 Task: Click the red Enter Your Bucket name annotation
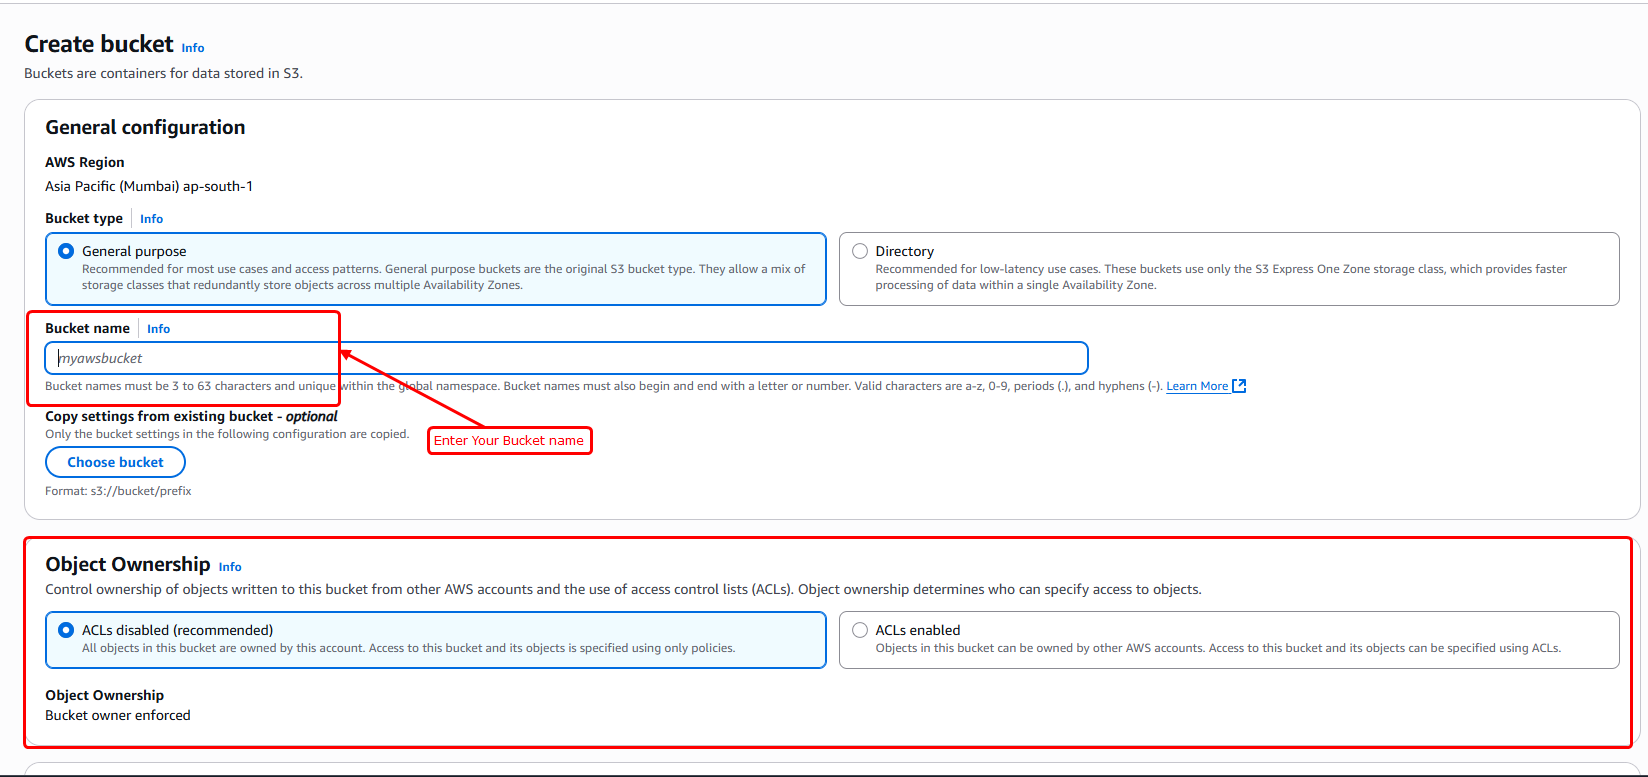click(x=509, y=441)
